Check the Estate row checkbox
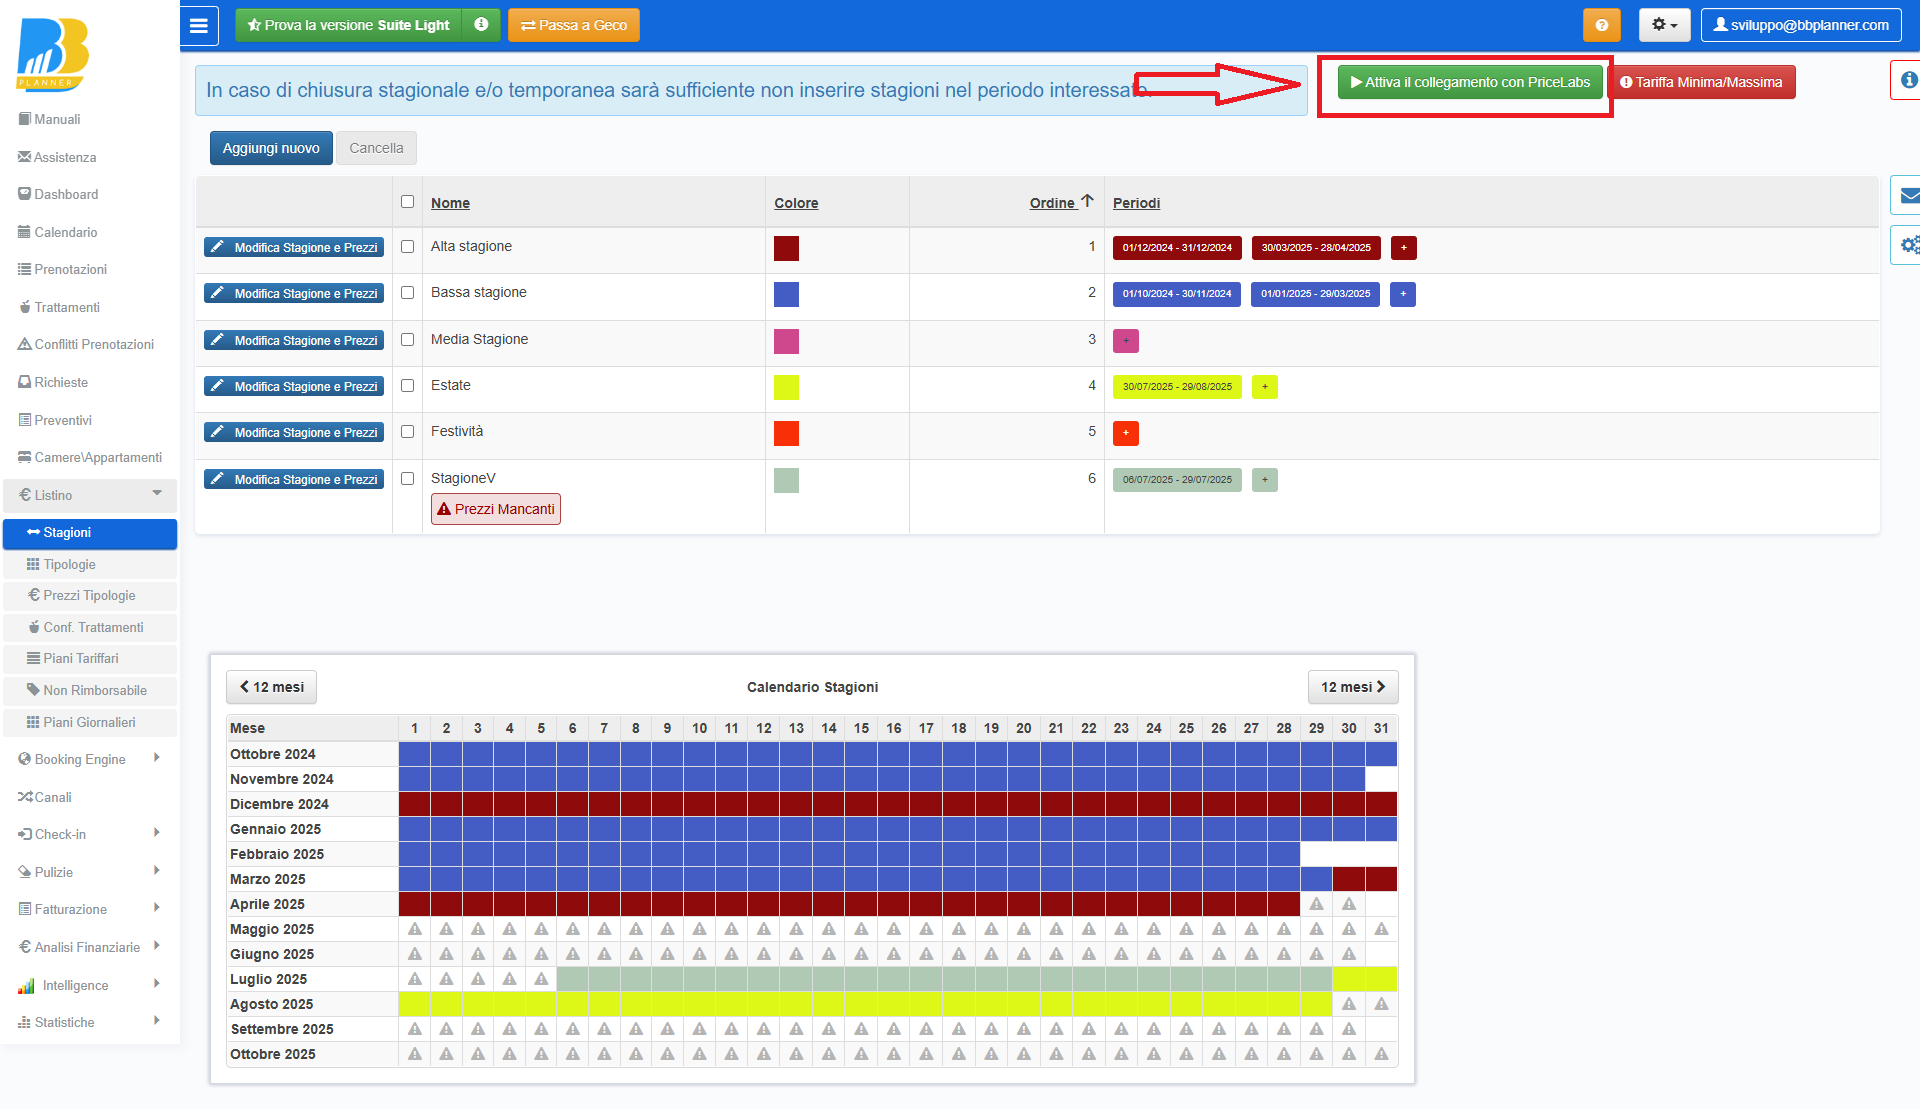 407,385
